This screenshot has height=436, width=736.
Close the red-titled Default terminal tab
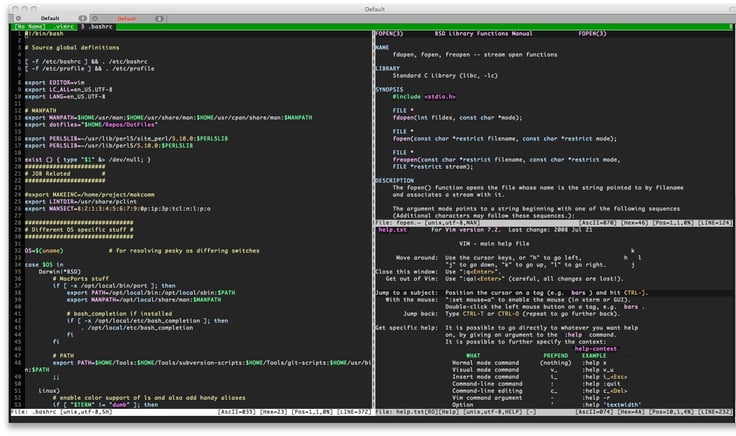click(95, 18)
